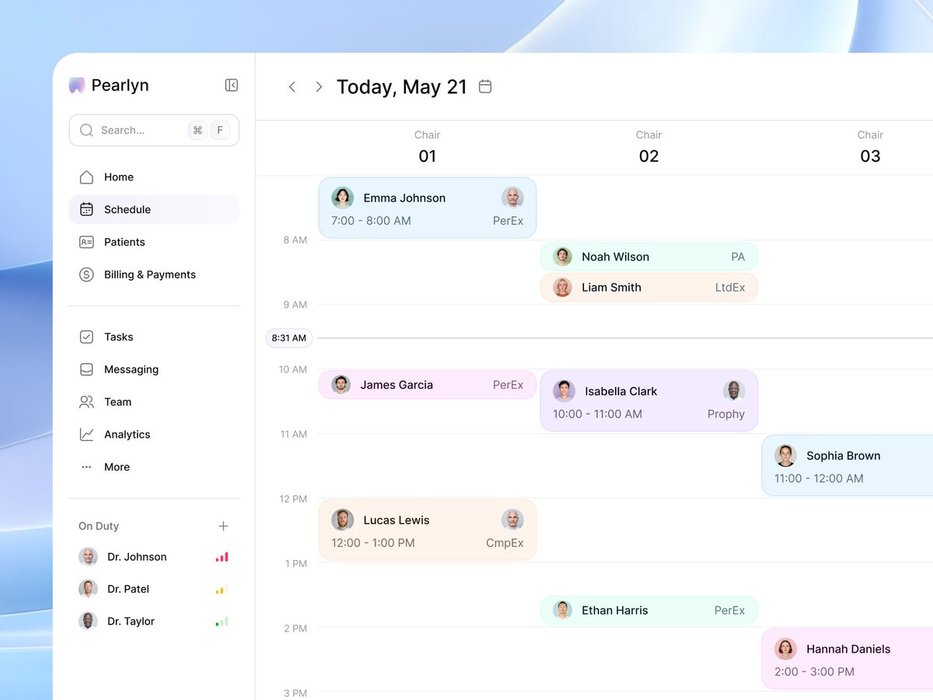Open Liam Smith appointment
This screenshot has width=933, height=700.
click(x=649, y=288)
